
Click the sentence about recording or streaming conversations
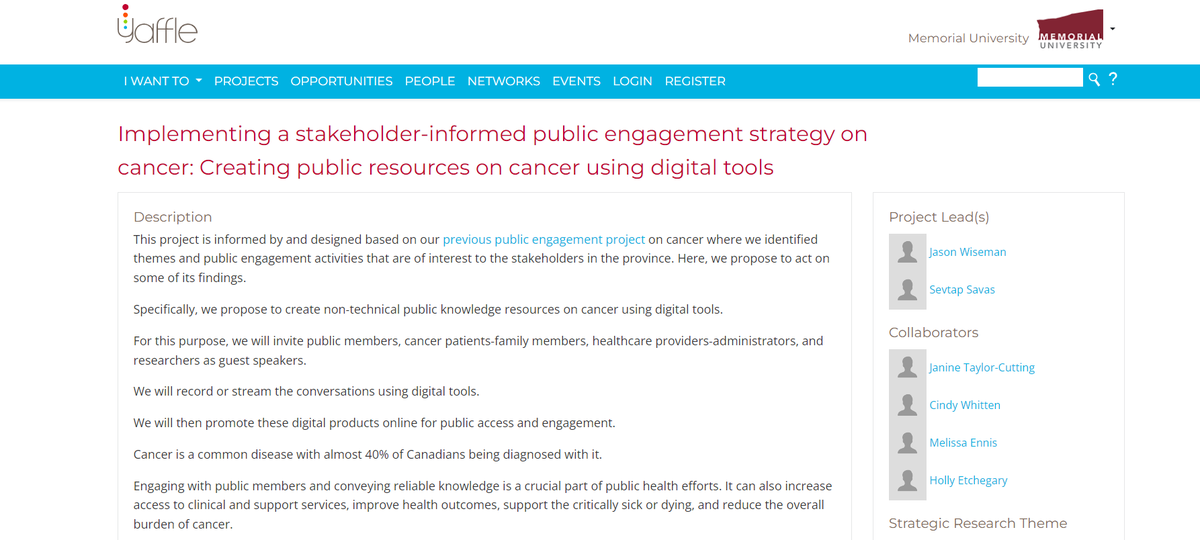pyautogui.click(x=306, y=391)
